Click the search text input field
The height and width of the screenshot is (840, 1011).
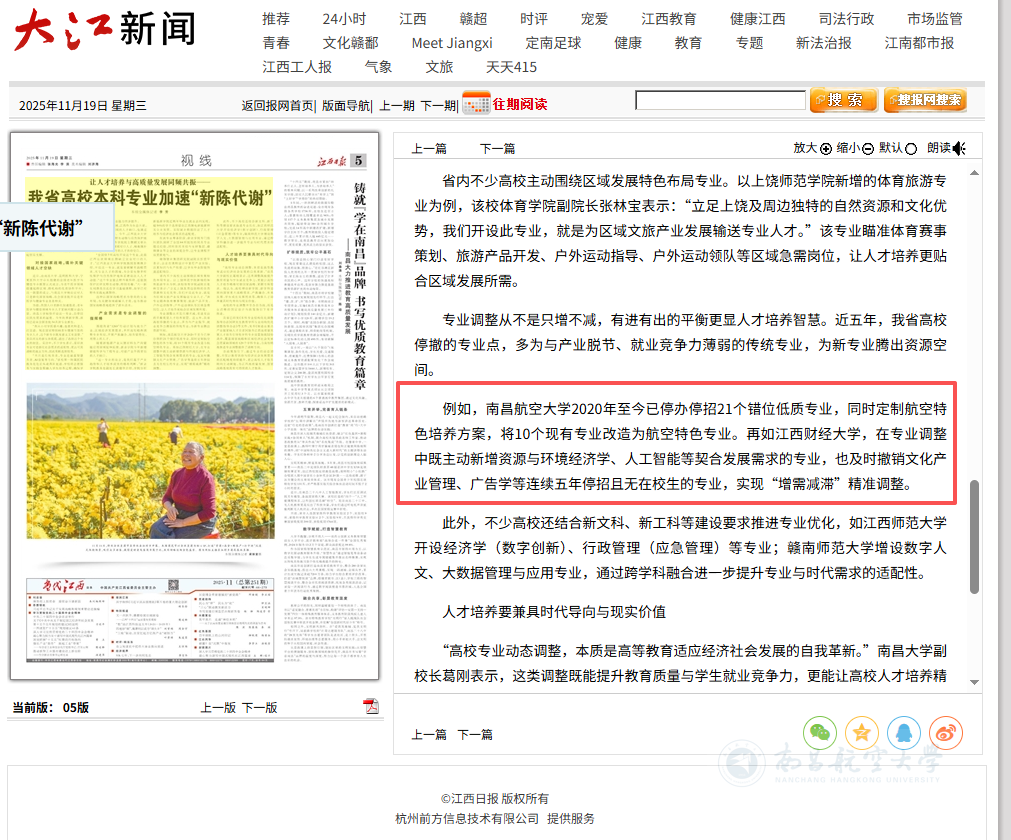[x=720, y=100]
